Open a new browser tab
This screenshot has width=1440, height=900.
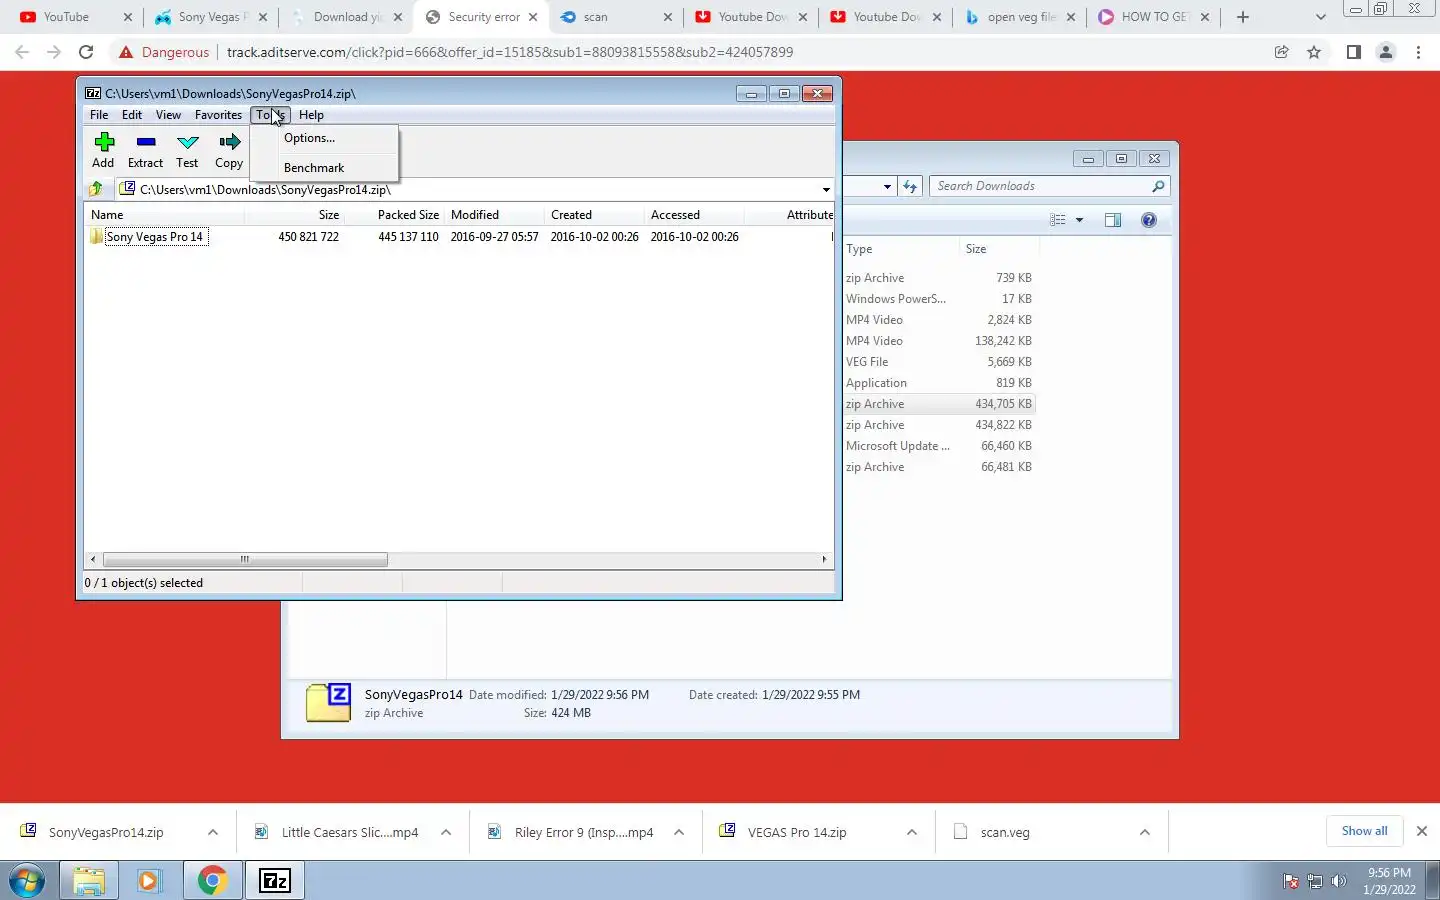click(x=1243, y=17)
